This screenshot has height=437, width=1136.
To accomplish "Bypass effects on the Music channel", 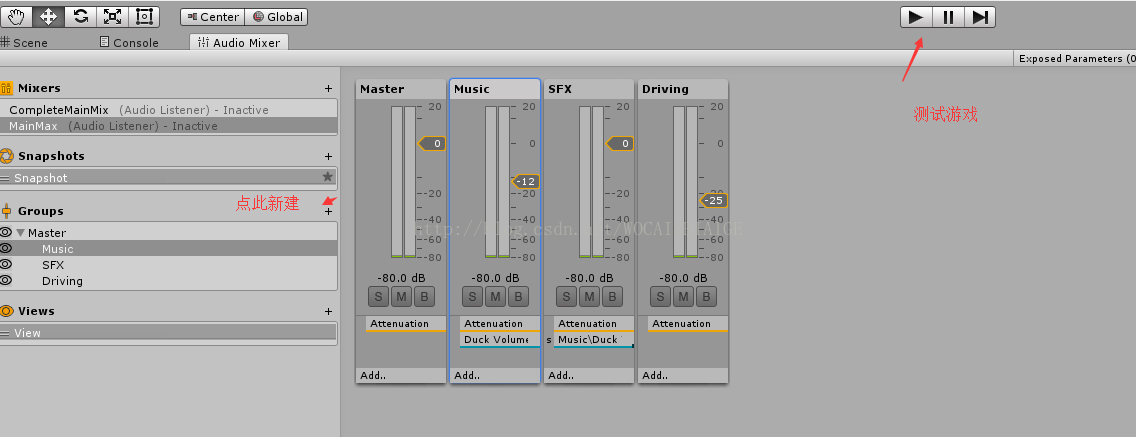I will 517,296.
